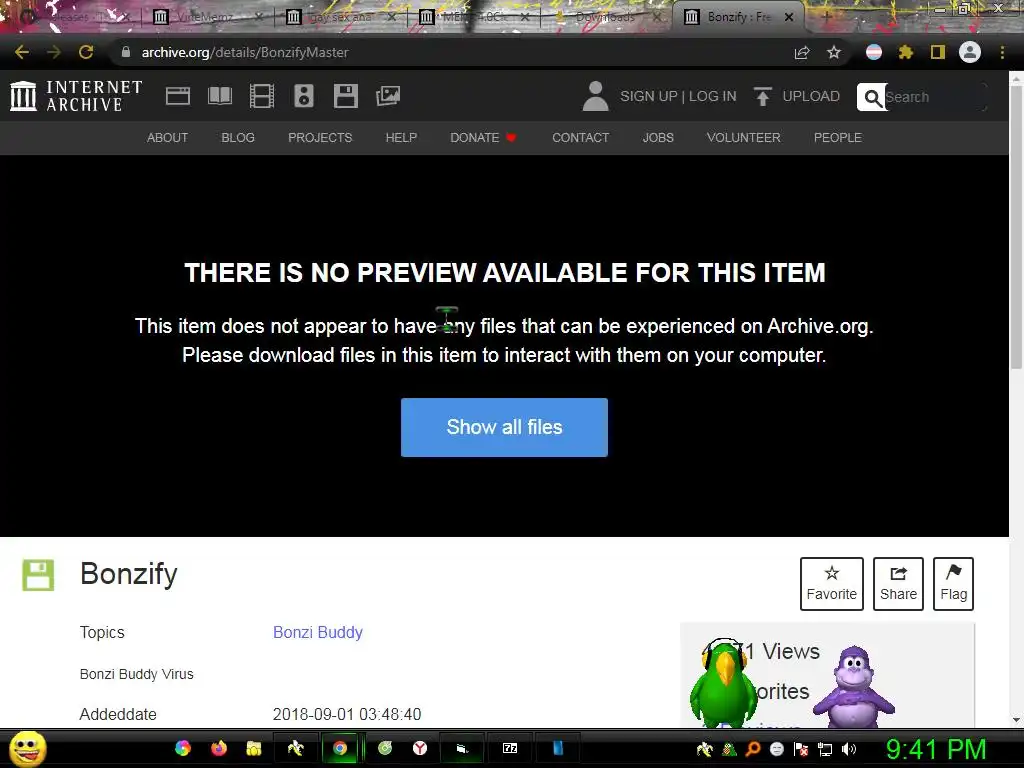Viewport: 1024px width, 768px height.
Task: Click the user avatar silhouette icon
Action: [x=595, y=96]
